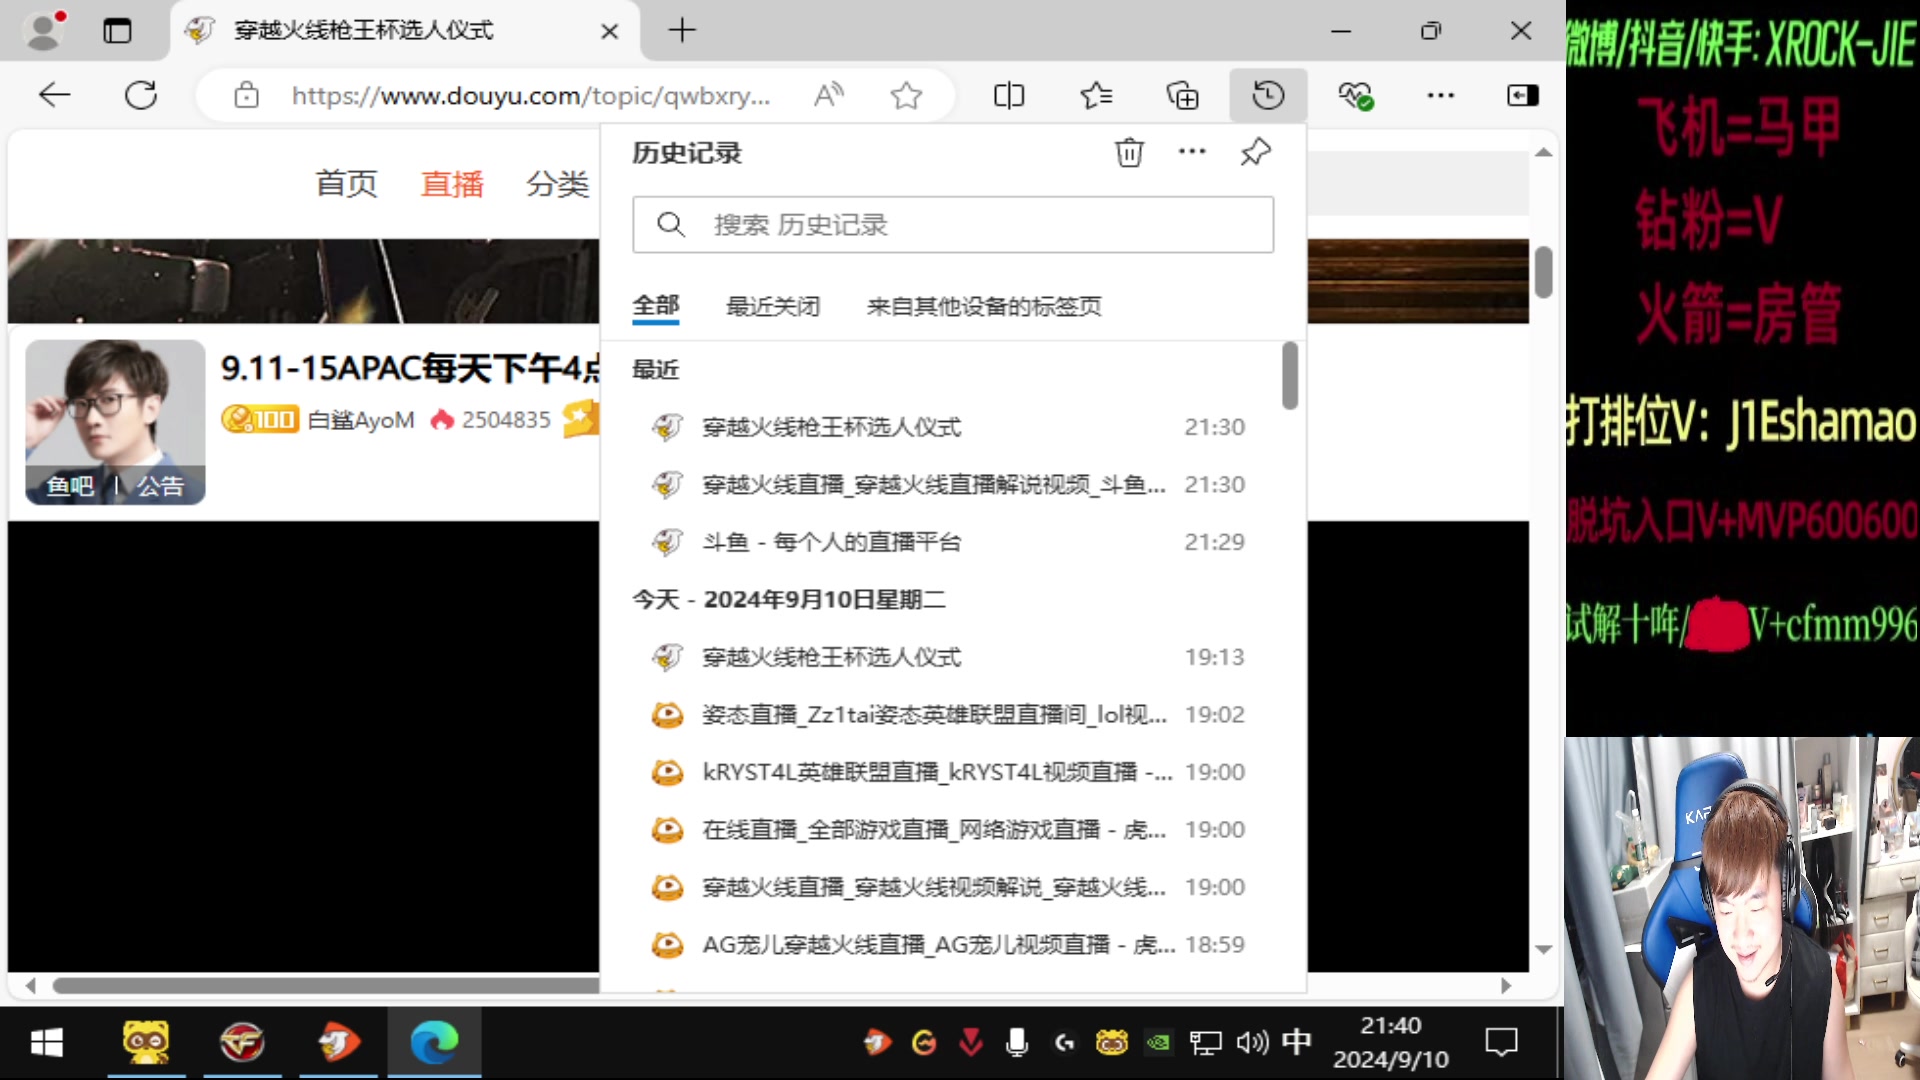Add page to favorites star

(906, 95)
